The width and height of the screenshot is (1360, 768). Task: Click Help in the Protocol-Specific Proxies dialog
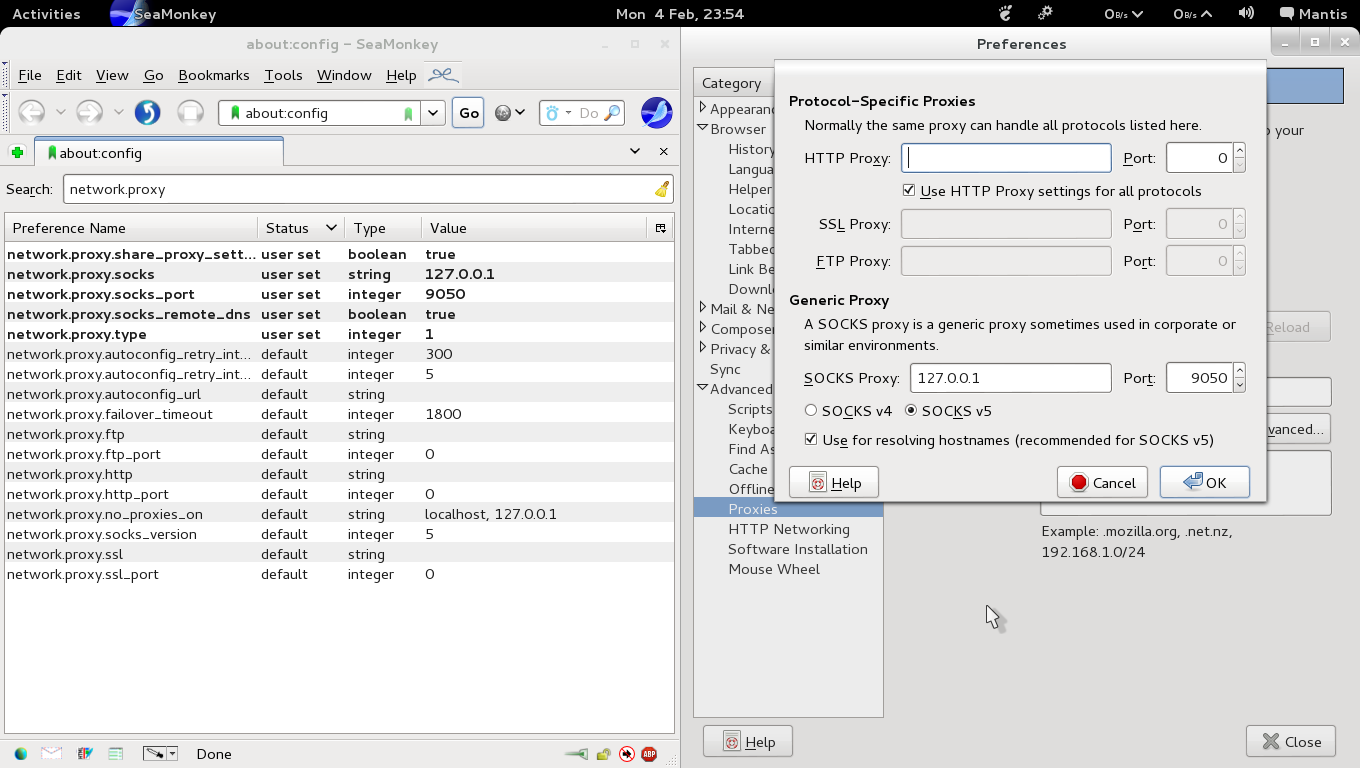pos(834,482)
